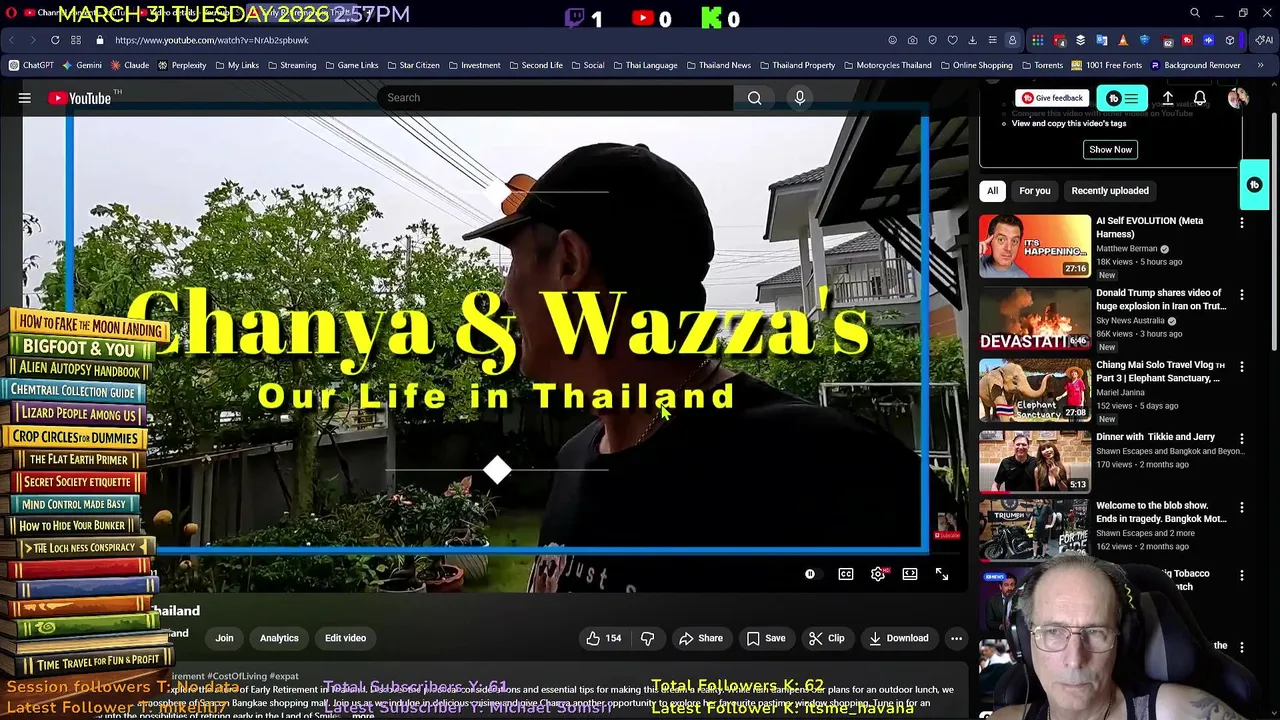Click the Show Now button in sidebar card

tap(1110, 149)
